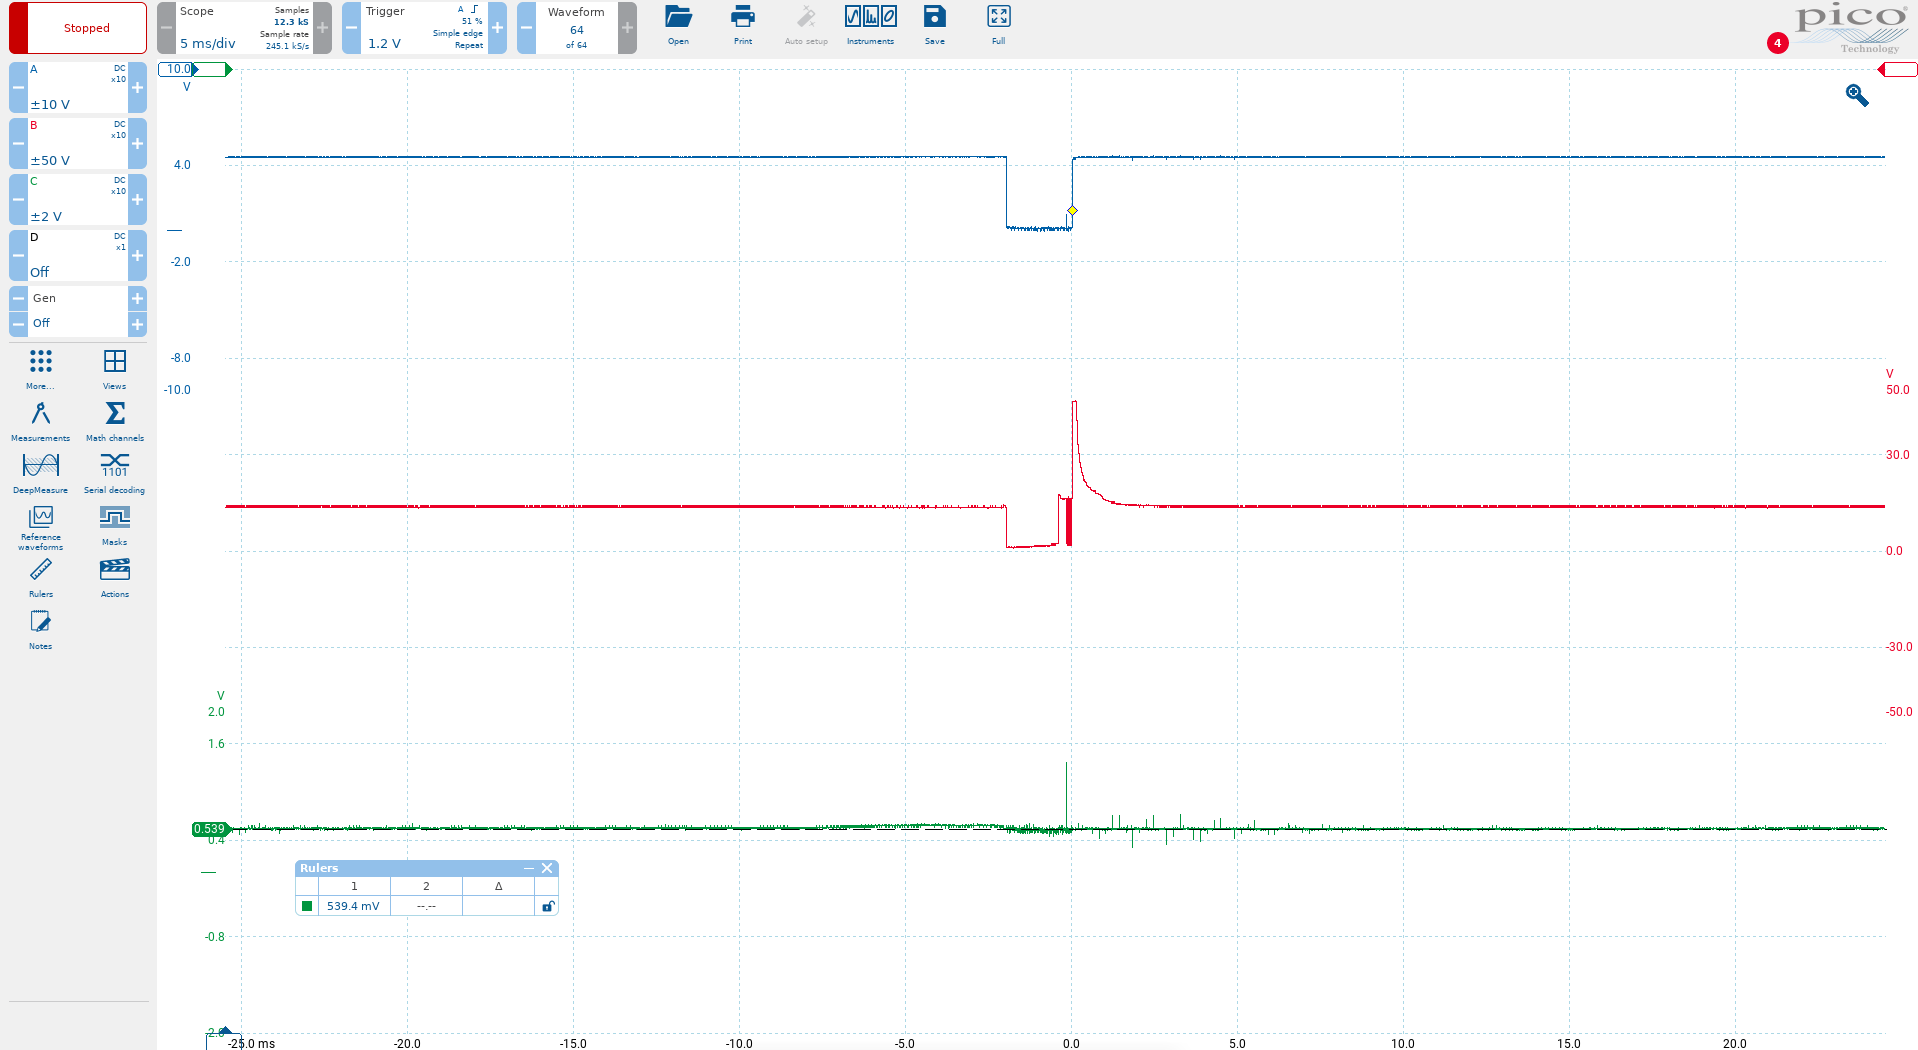Click the Save disk icon
This screenshot has height=1050, width=1918.
tap(934, 26)
